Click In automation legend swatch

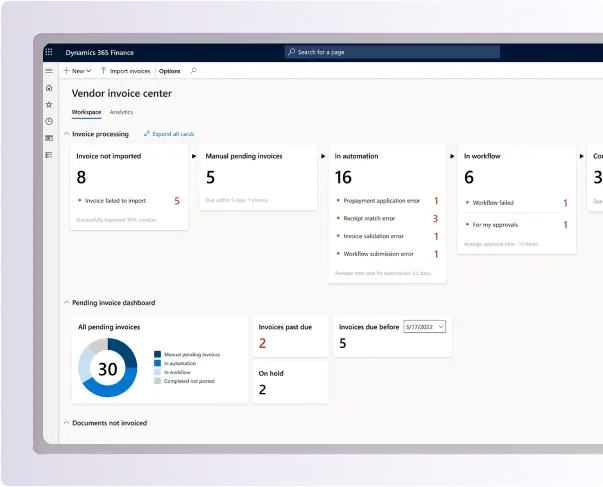(157, 363)
